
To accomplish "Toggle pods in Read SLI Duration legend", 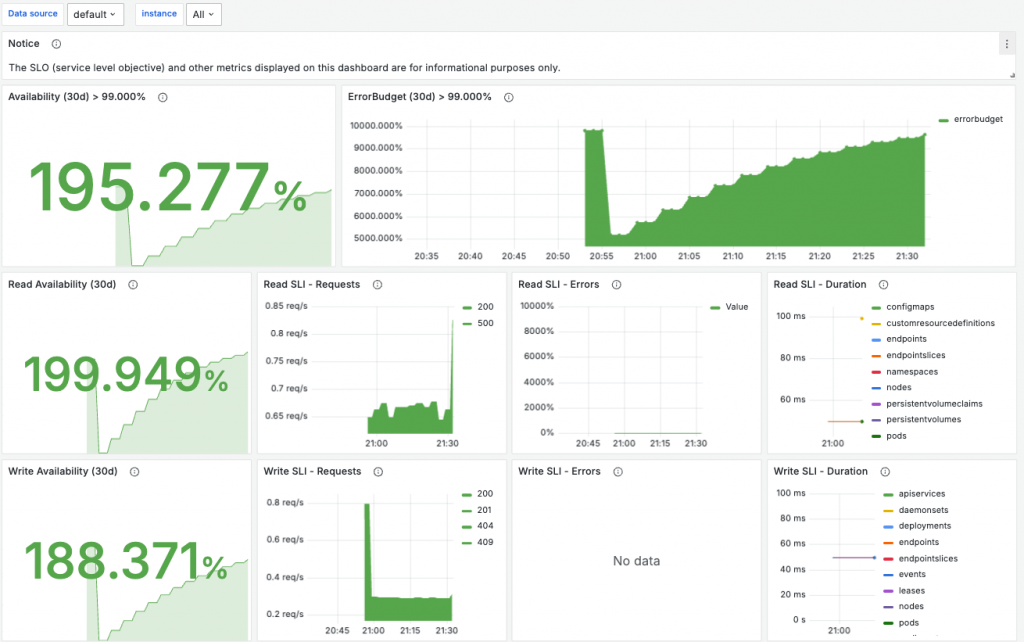I will (x=896, y=436).
